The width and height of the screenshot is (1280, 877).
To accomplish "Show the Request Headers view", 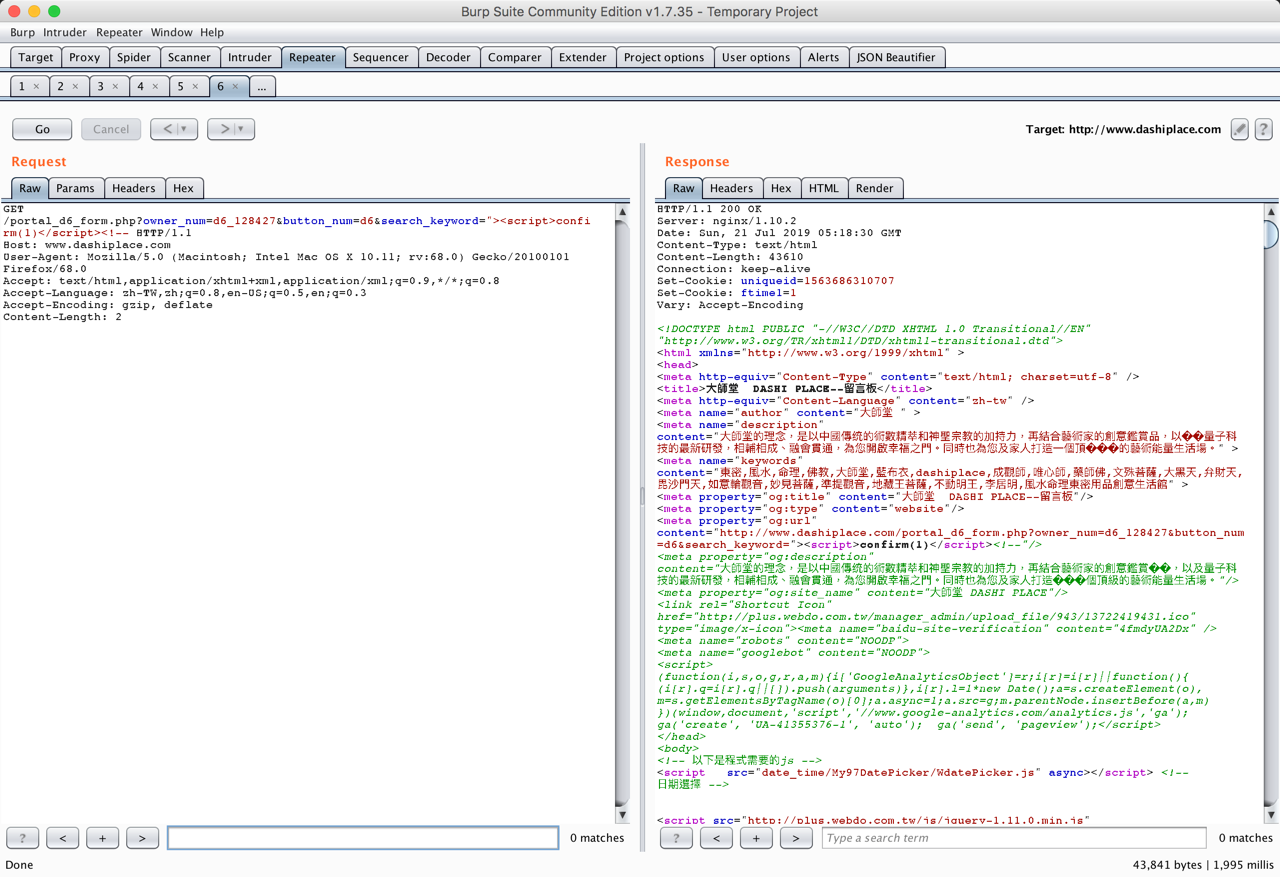I will [x=134, y=188].
